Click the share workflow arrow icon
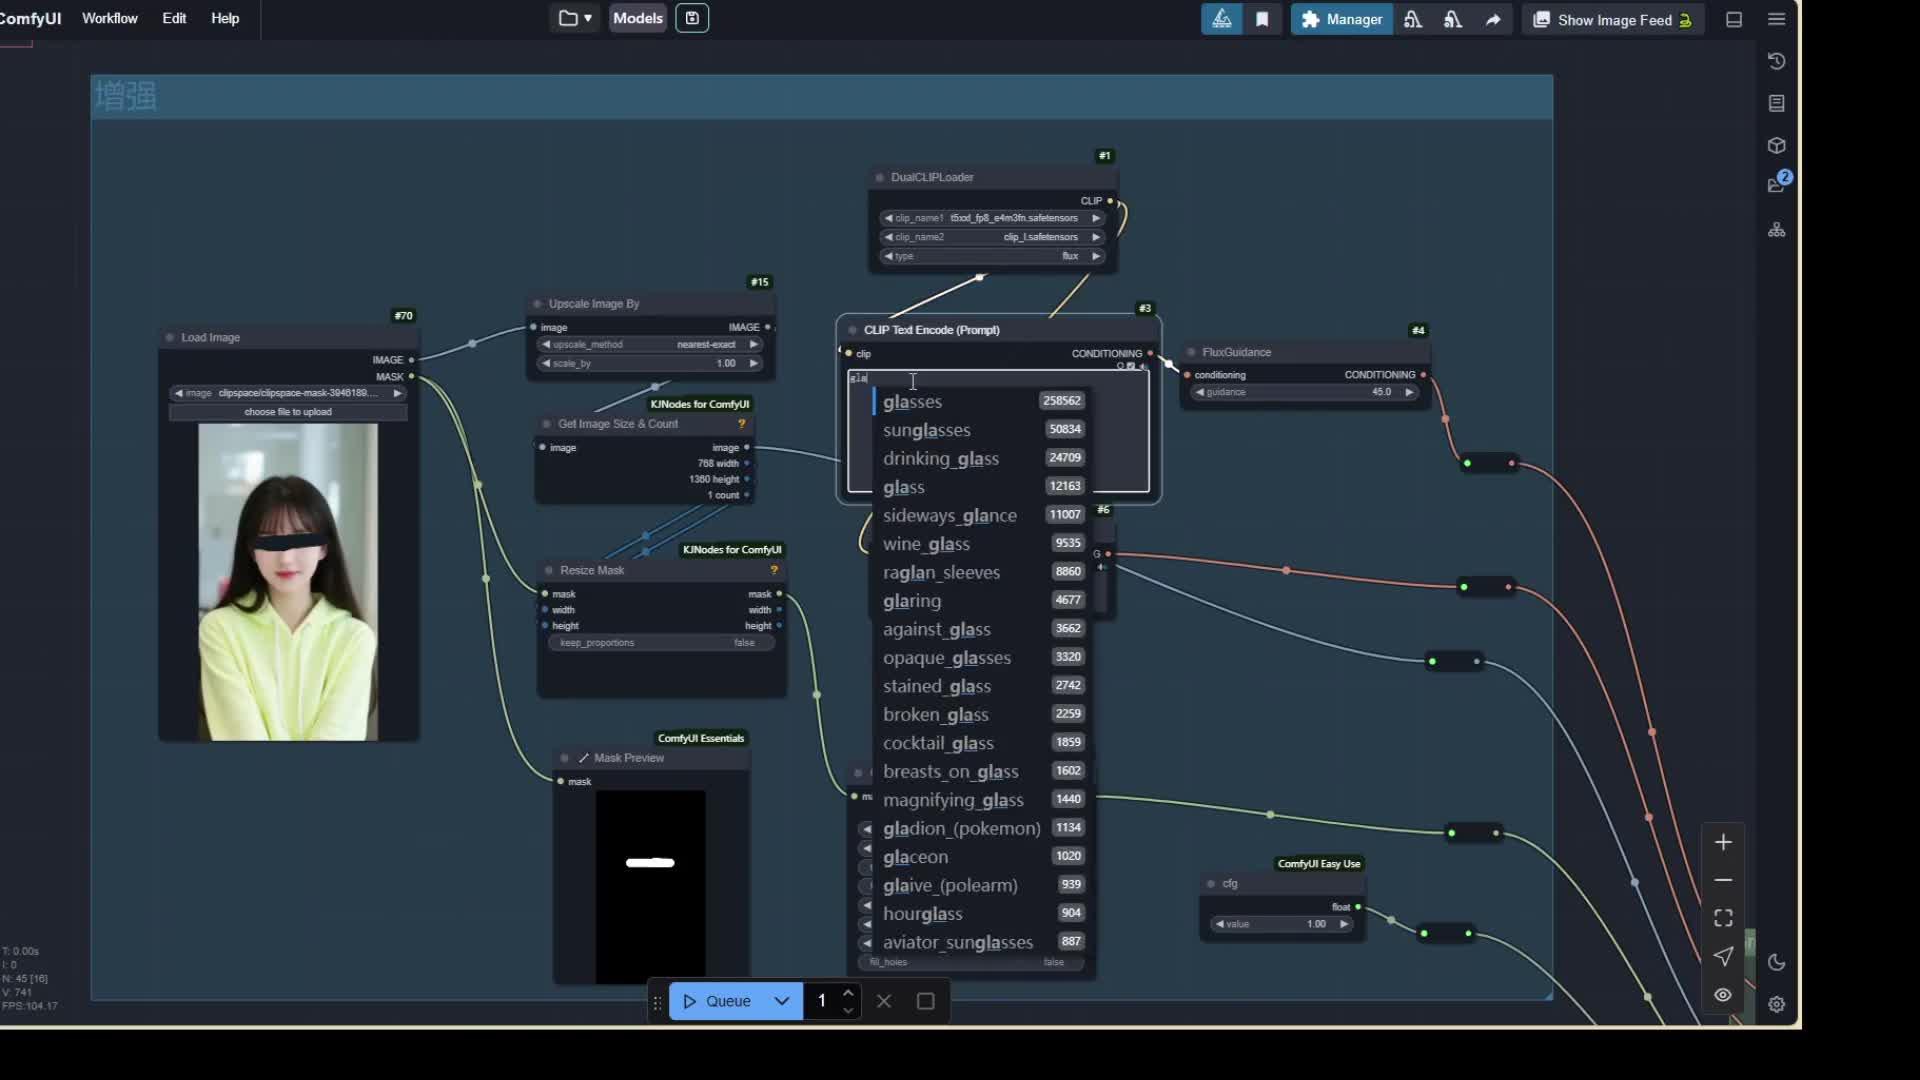The image size is (1920, 1080). 1492,18
